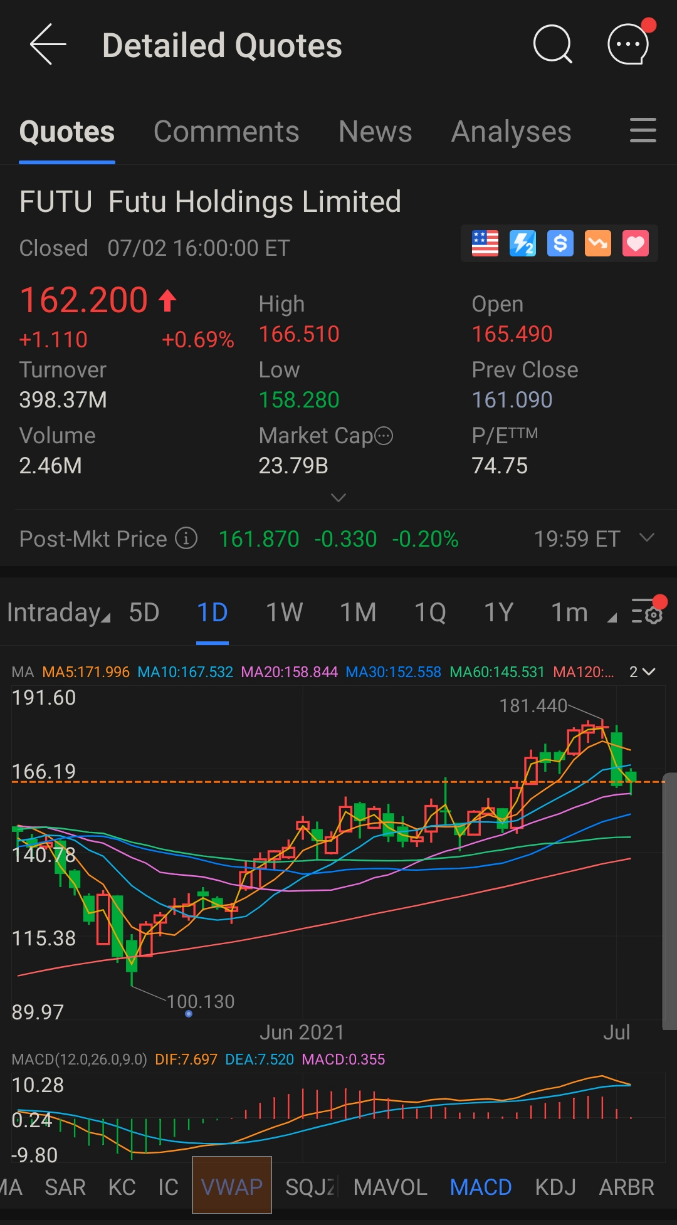Viewport: 677px width, 1225px height.
Task: Open the search magnifier icon
Action: coord(552,44)
